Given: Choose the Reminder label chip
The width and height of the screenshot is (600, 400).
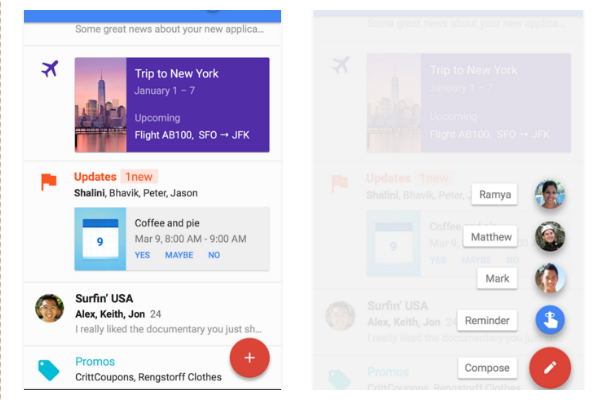Looking at the screenshot, I should pyautogui.click(x=487, y=320).
